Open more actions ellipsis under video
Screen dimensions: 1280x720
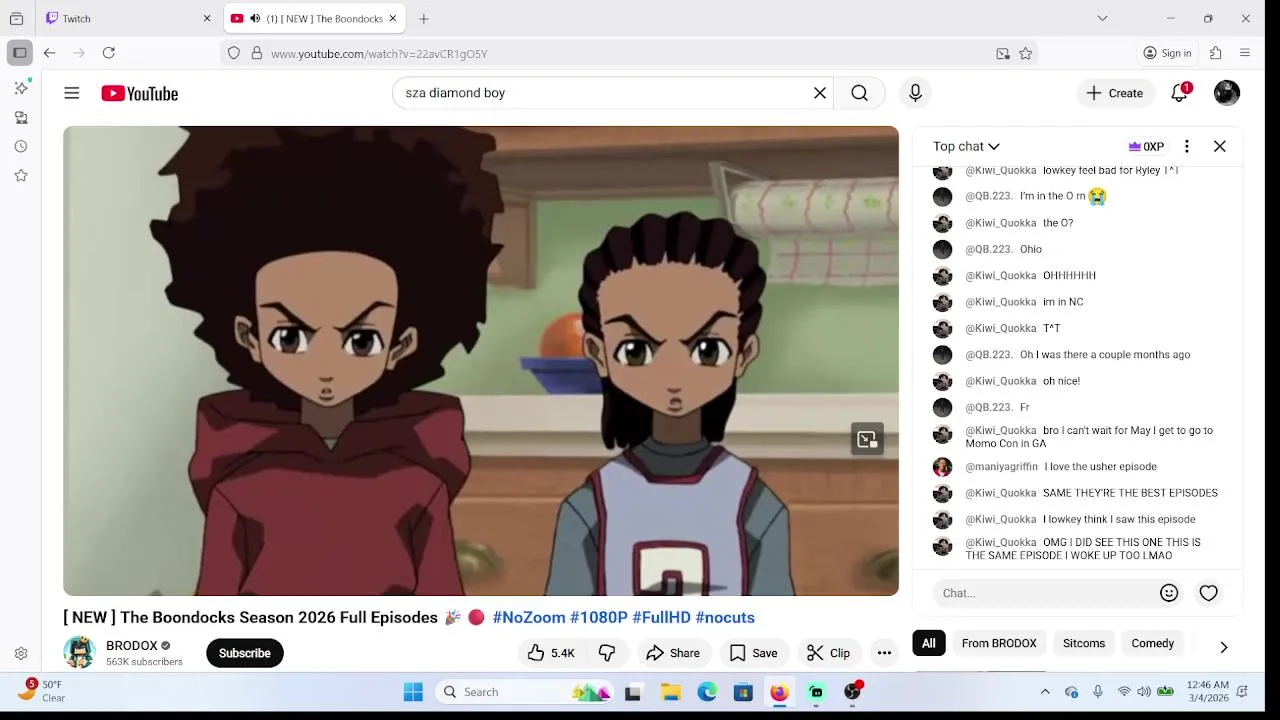coord(884,653)
